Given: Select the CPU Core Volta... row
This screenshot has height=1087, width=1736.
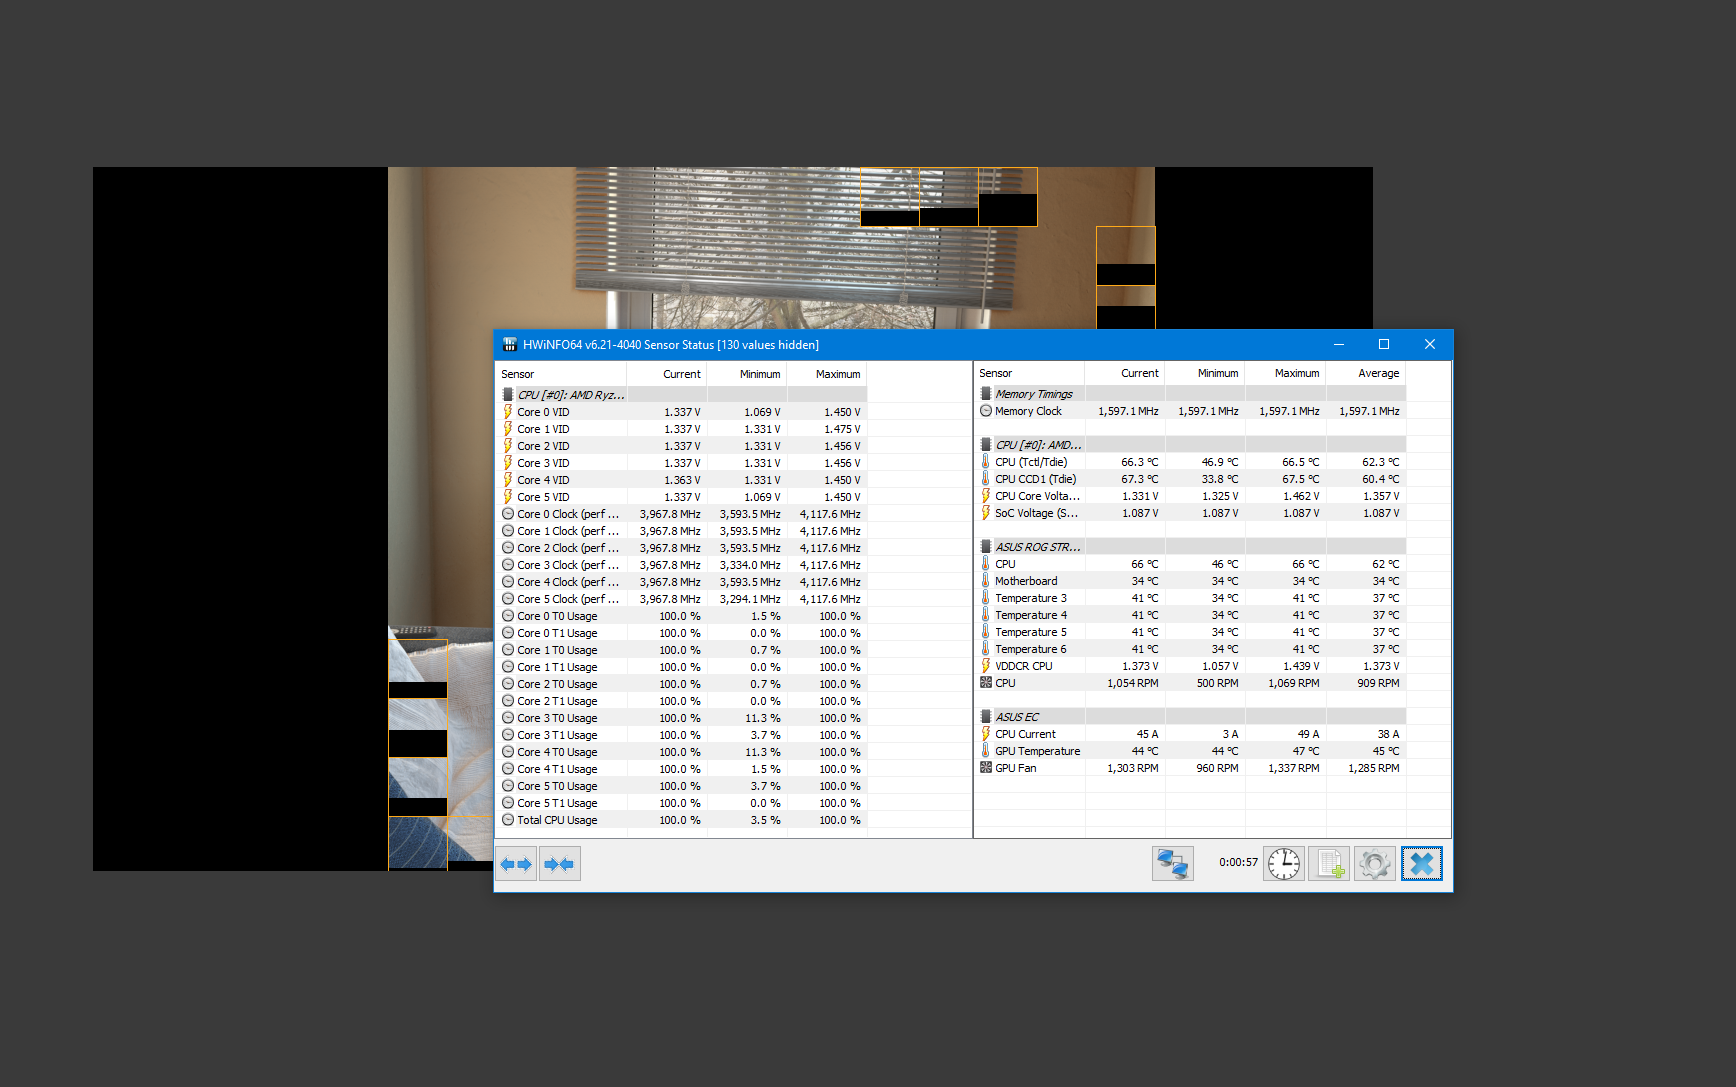Looking at the screenshot, I should point(1191,496).
